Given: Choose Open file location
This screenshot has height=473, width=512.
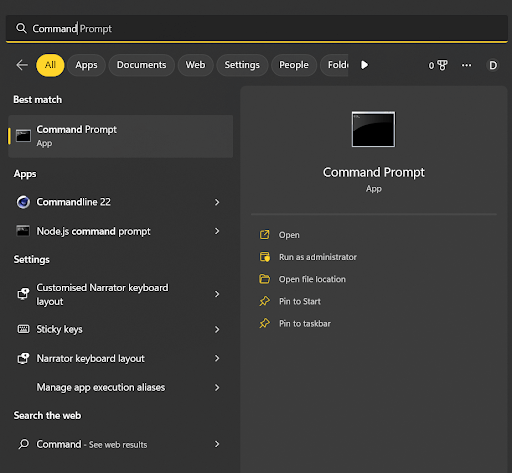Looking at the screenshot, I should (x=312, y=279).
